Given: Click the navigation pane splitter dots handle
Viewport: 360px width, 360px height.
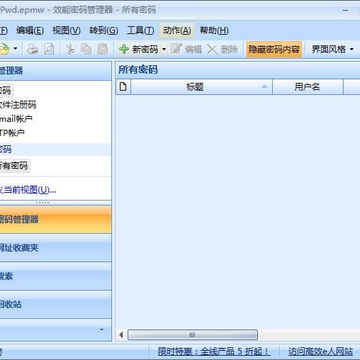Looking at the screenshot, I should [x=42, y=203].
